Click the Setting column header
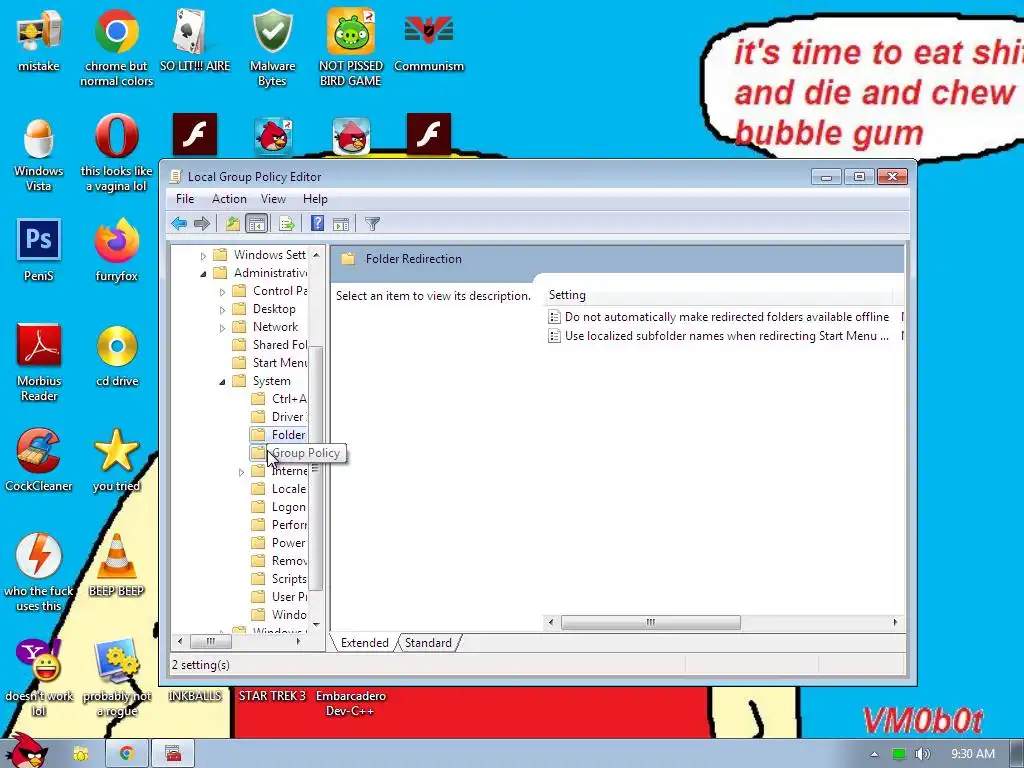 point(717,295)
